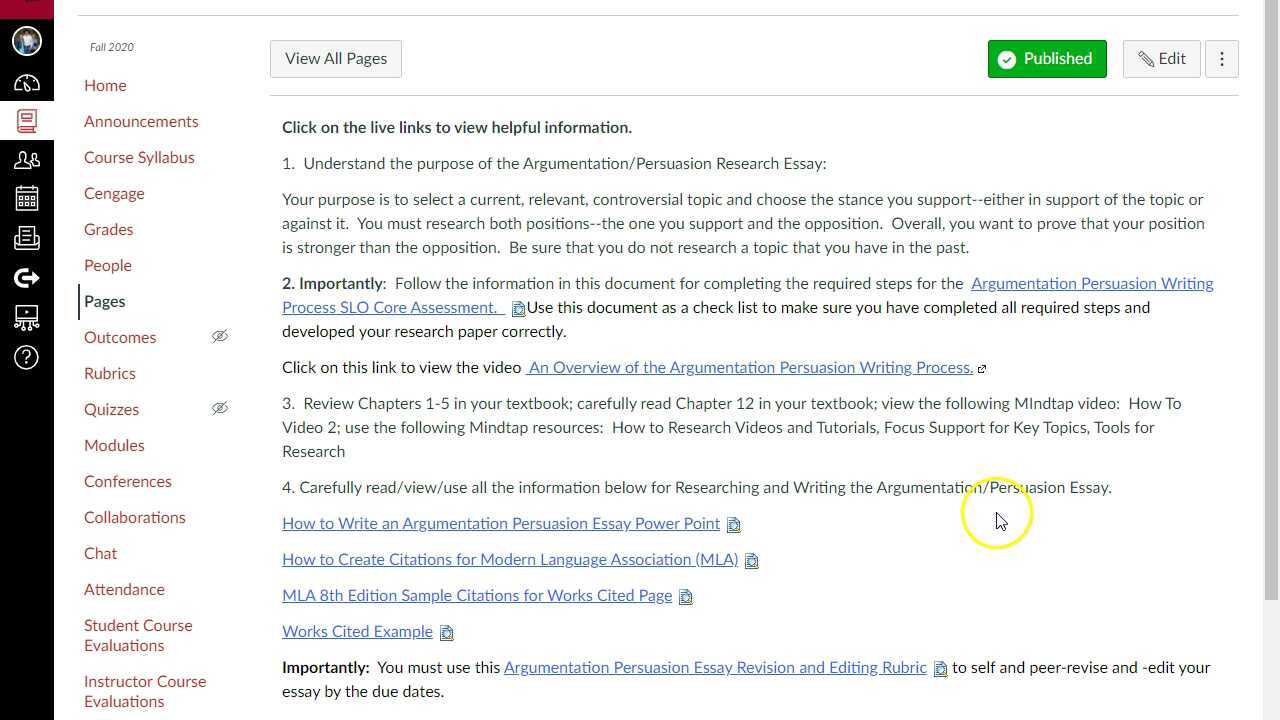Open the Inbox icon in global navigation
Screen dimensions: 1280x720
point(26,238)
